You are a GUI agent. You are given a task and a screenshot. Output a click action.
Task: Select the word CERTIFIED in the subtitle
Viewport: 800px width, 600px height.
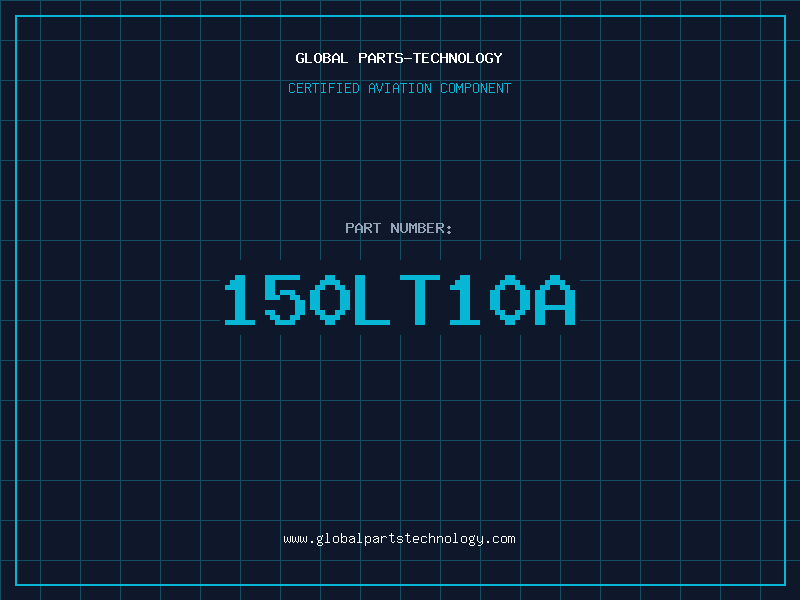pos(324,88)
